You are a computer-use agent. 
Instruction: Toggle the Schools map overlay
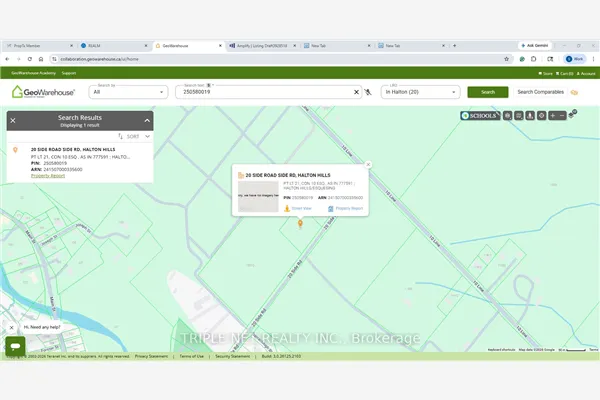pos(480,116)
